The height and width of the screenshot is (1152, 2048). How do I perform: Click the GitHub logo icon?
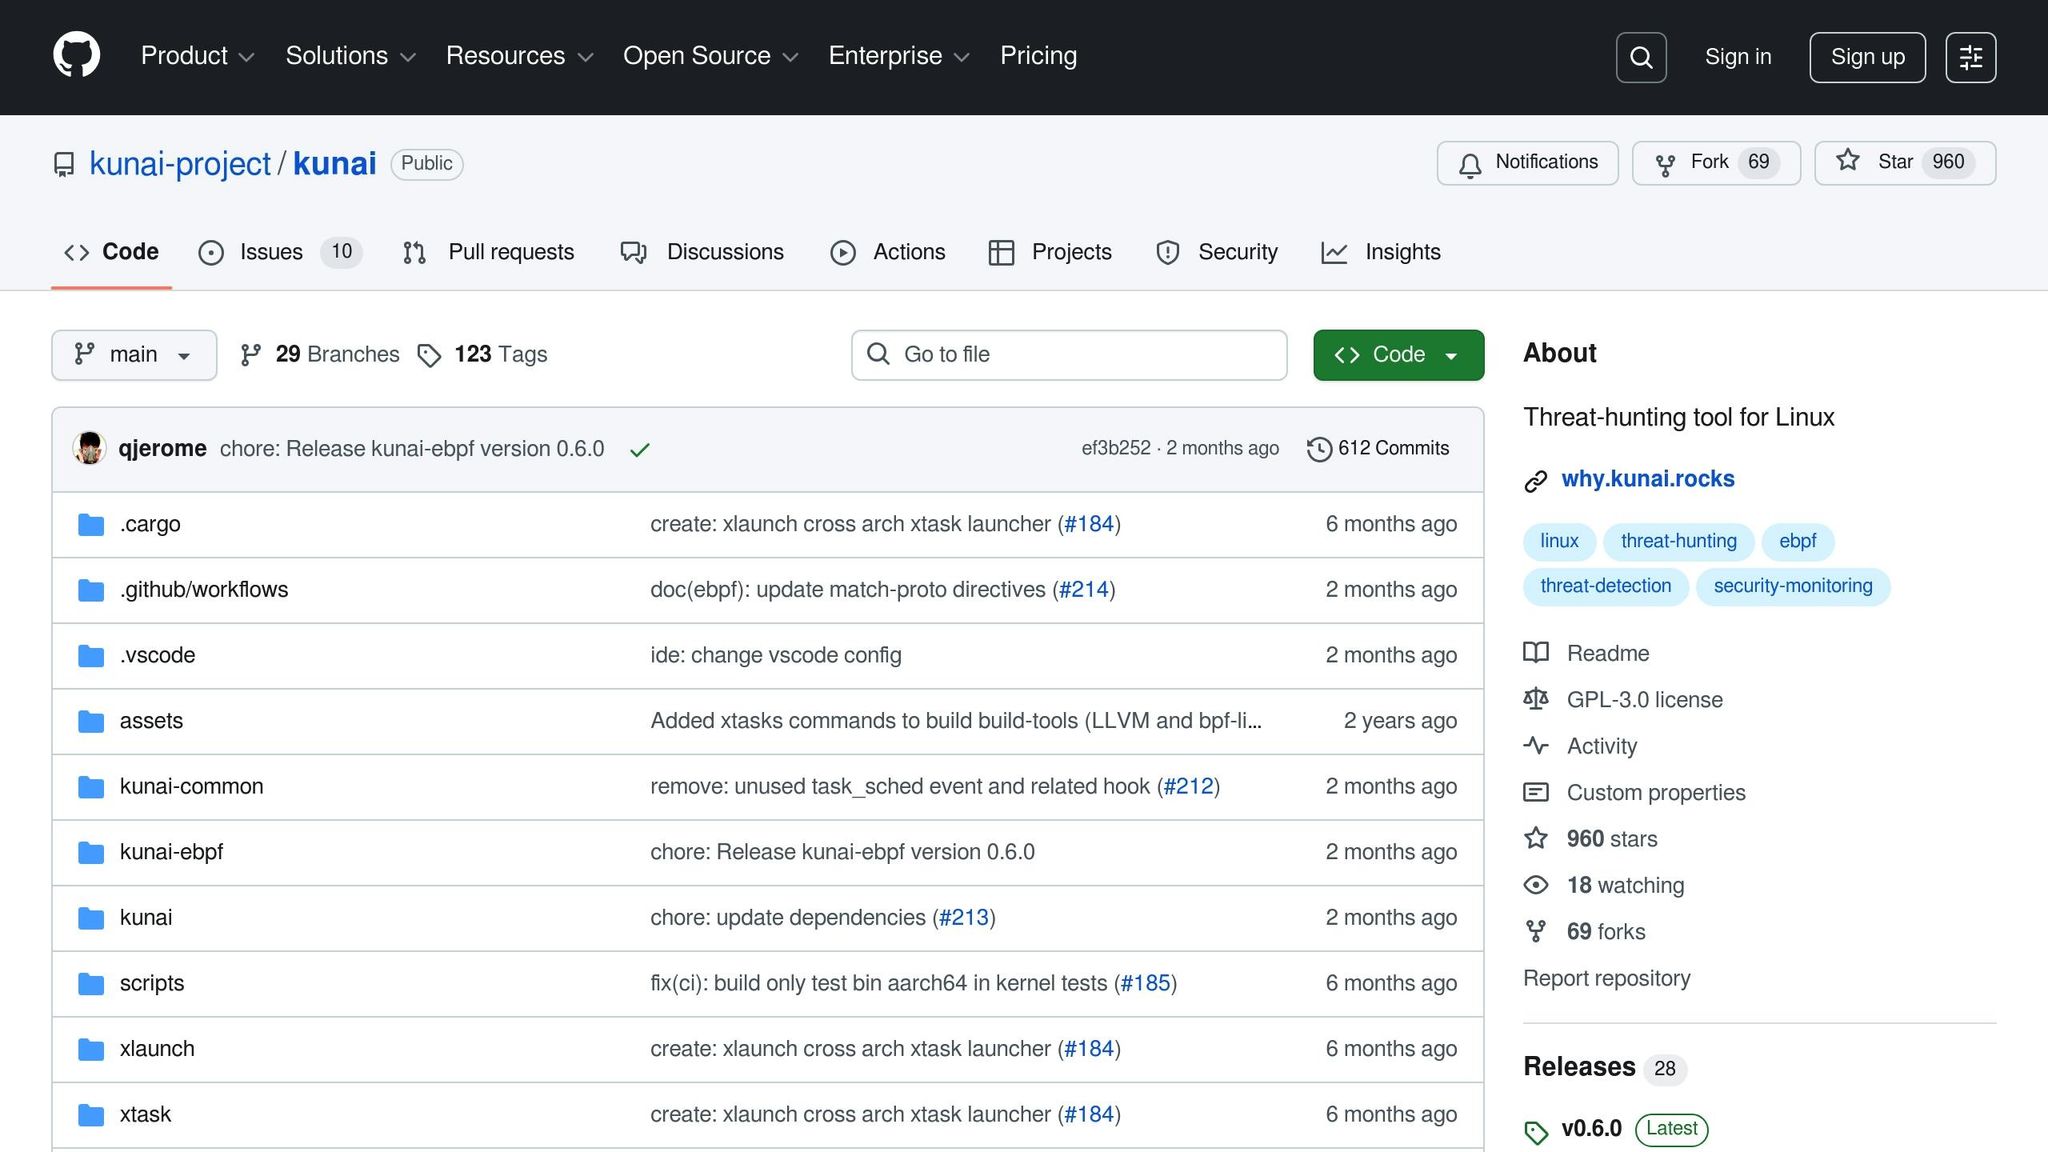pyautogui.click(x=76, y=55)
